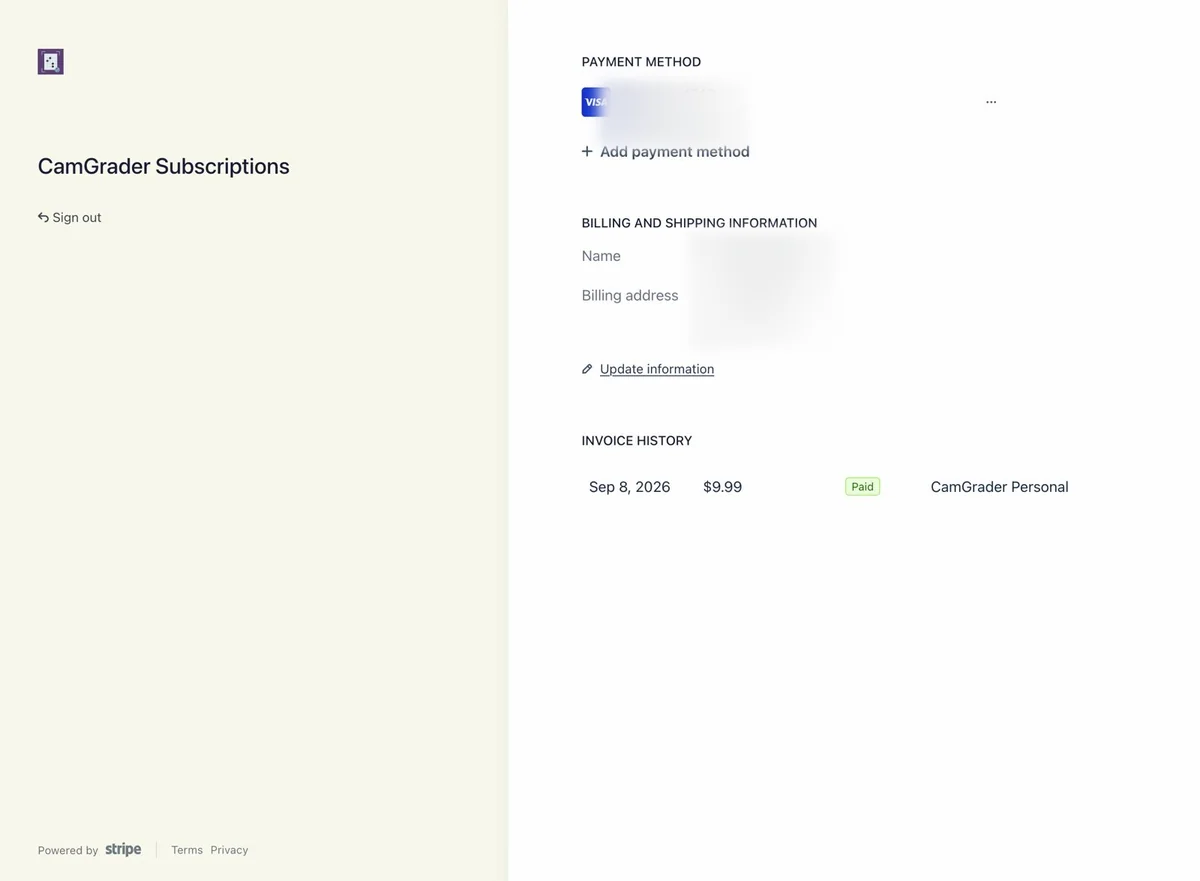Open the payment method three-dot menu
1200x881 pixels.
coord(991,102)
